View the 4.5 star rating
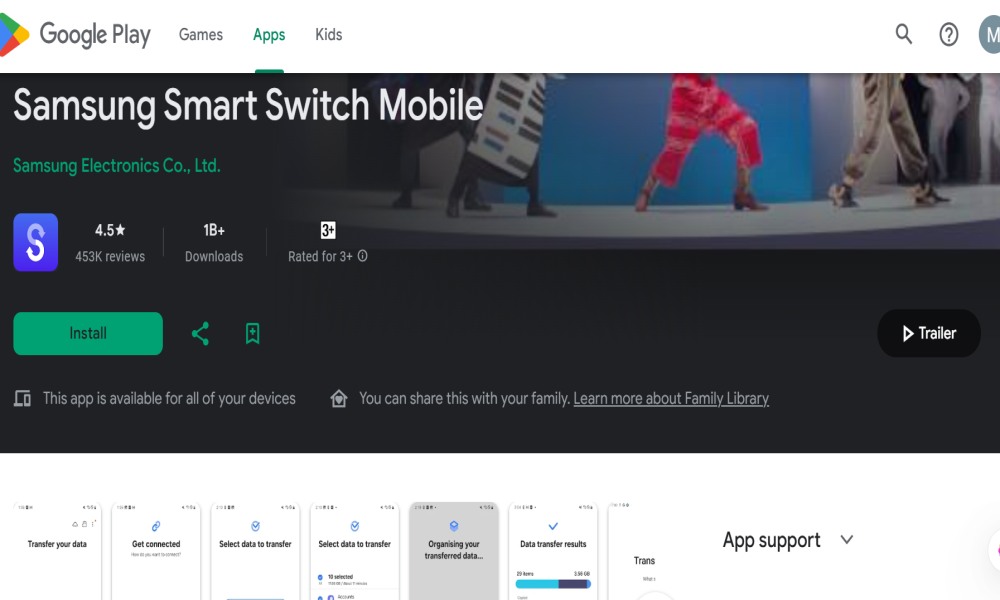1000x600 pixels. click(110, 230)
